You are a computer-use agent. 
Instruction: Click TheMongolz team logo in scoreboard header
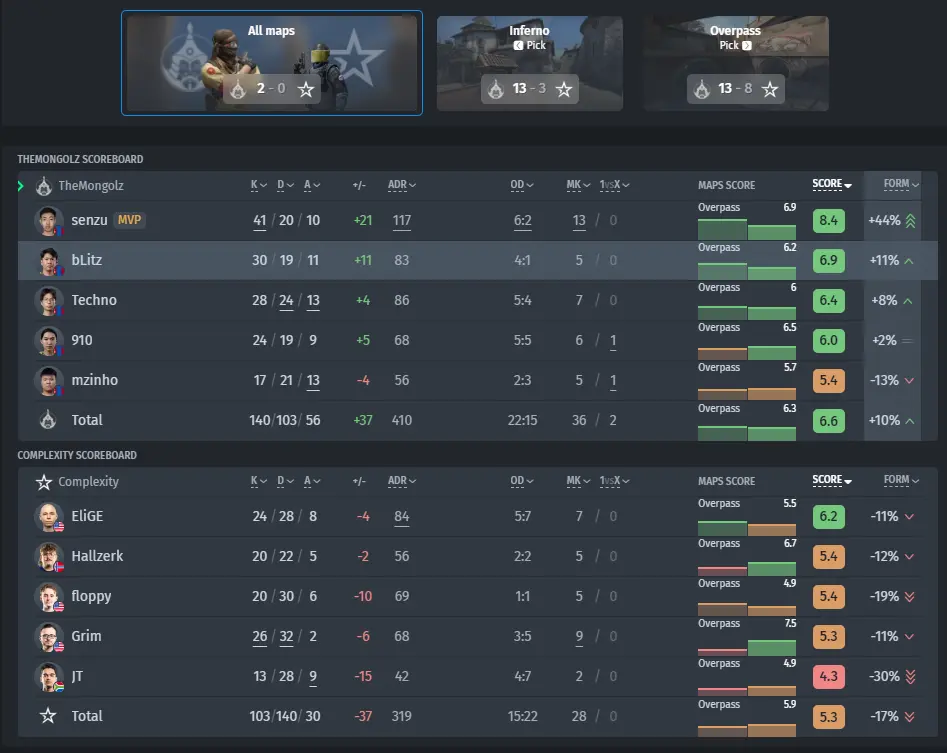pos(43,186)
